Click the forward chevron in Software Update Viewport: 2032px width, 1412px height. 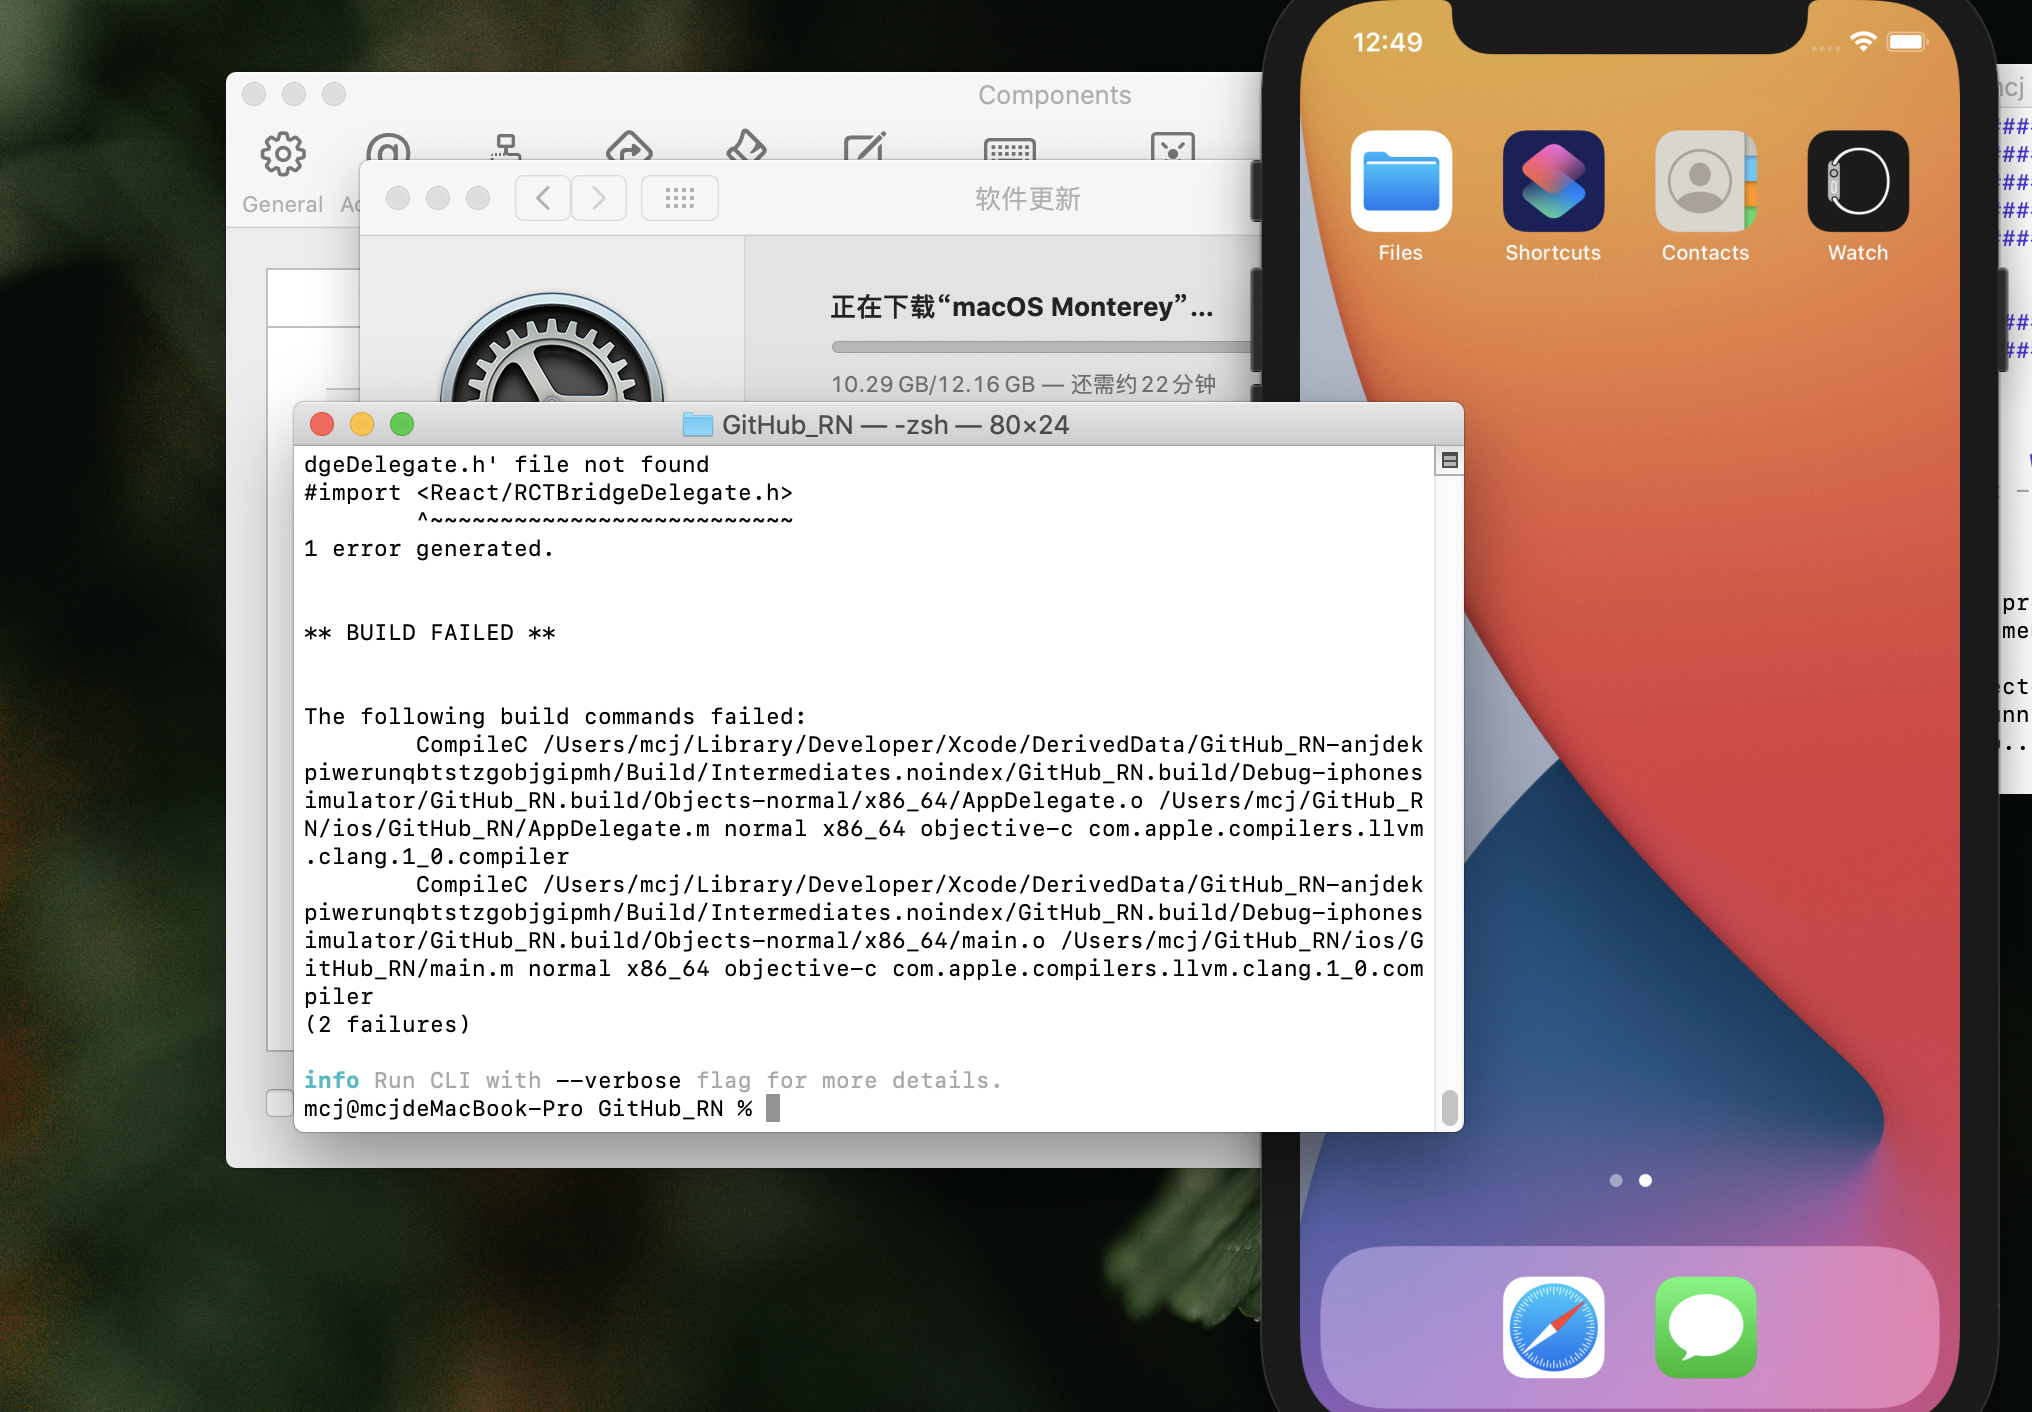click(599, 198)
